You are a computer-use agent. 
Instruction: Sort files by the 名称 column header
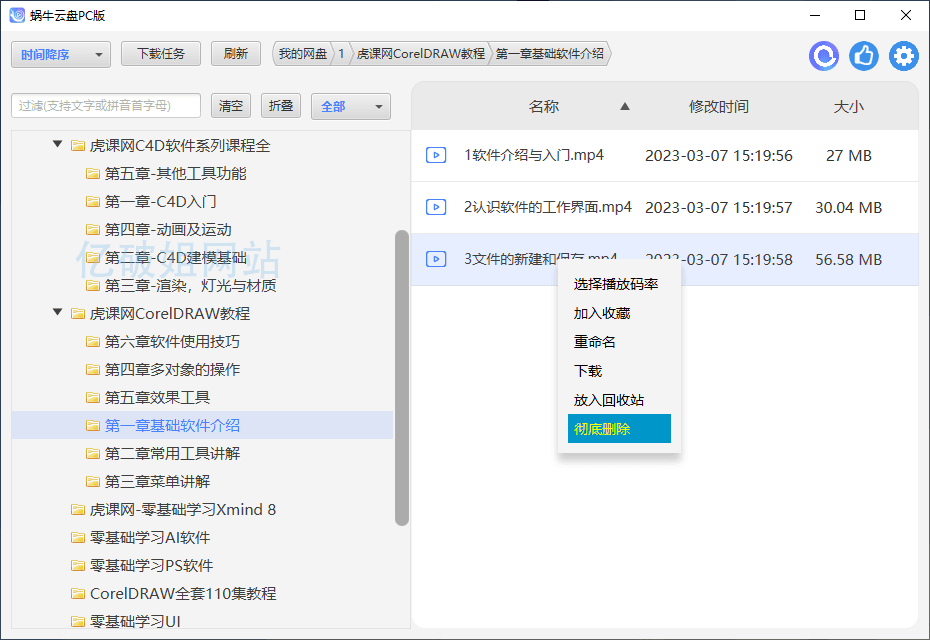544,106
